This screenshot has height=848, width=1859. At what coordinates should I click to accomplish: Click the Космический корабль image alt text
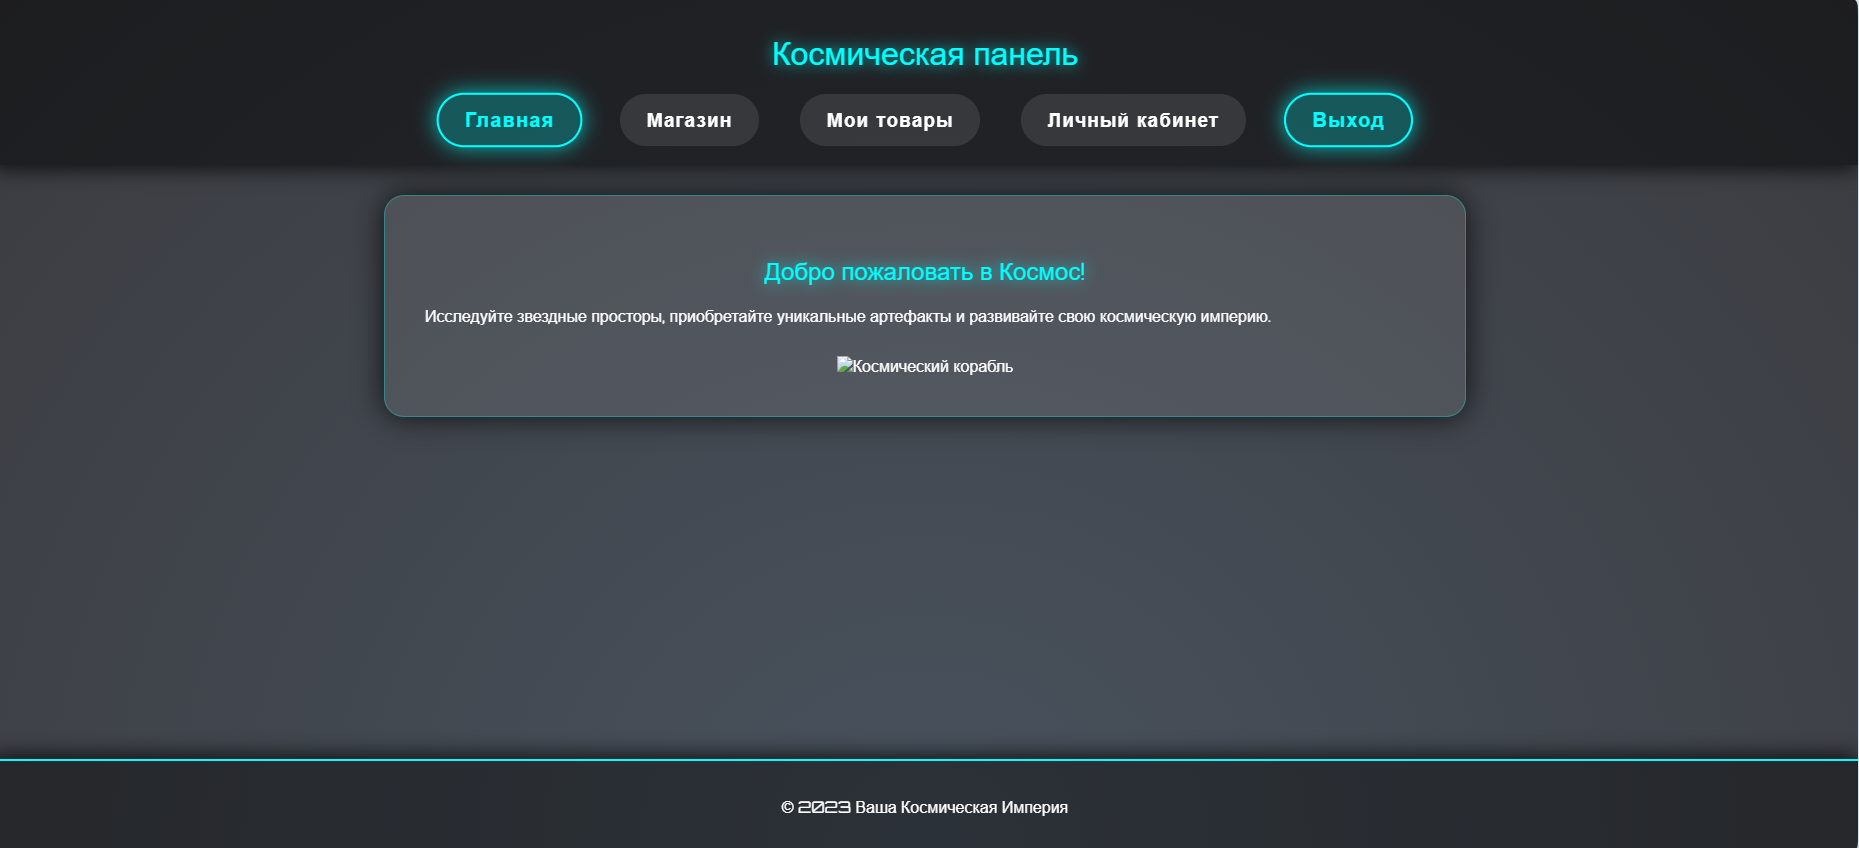932,367
